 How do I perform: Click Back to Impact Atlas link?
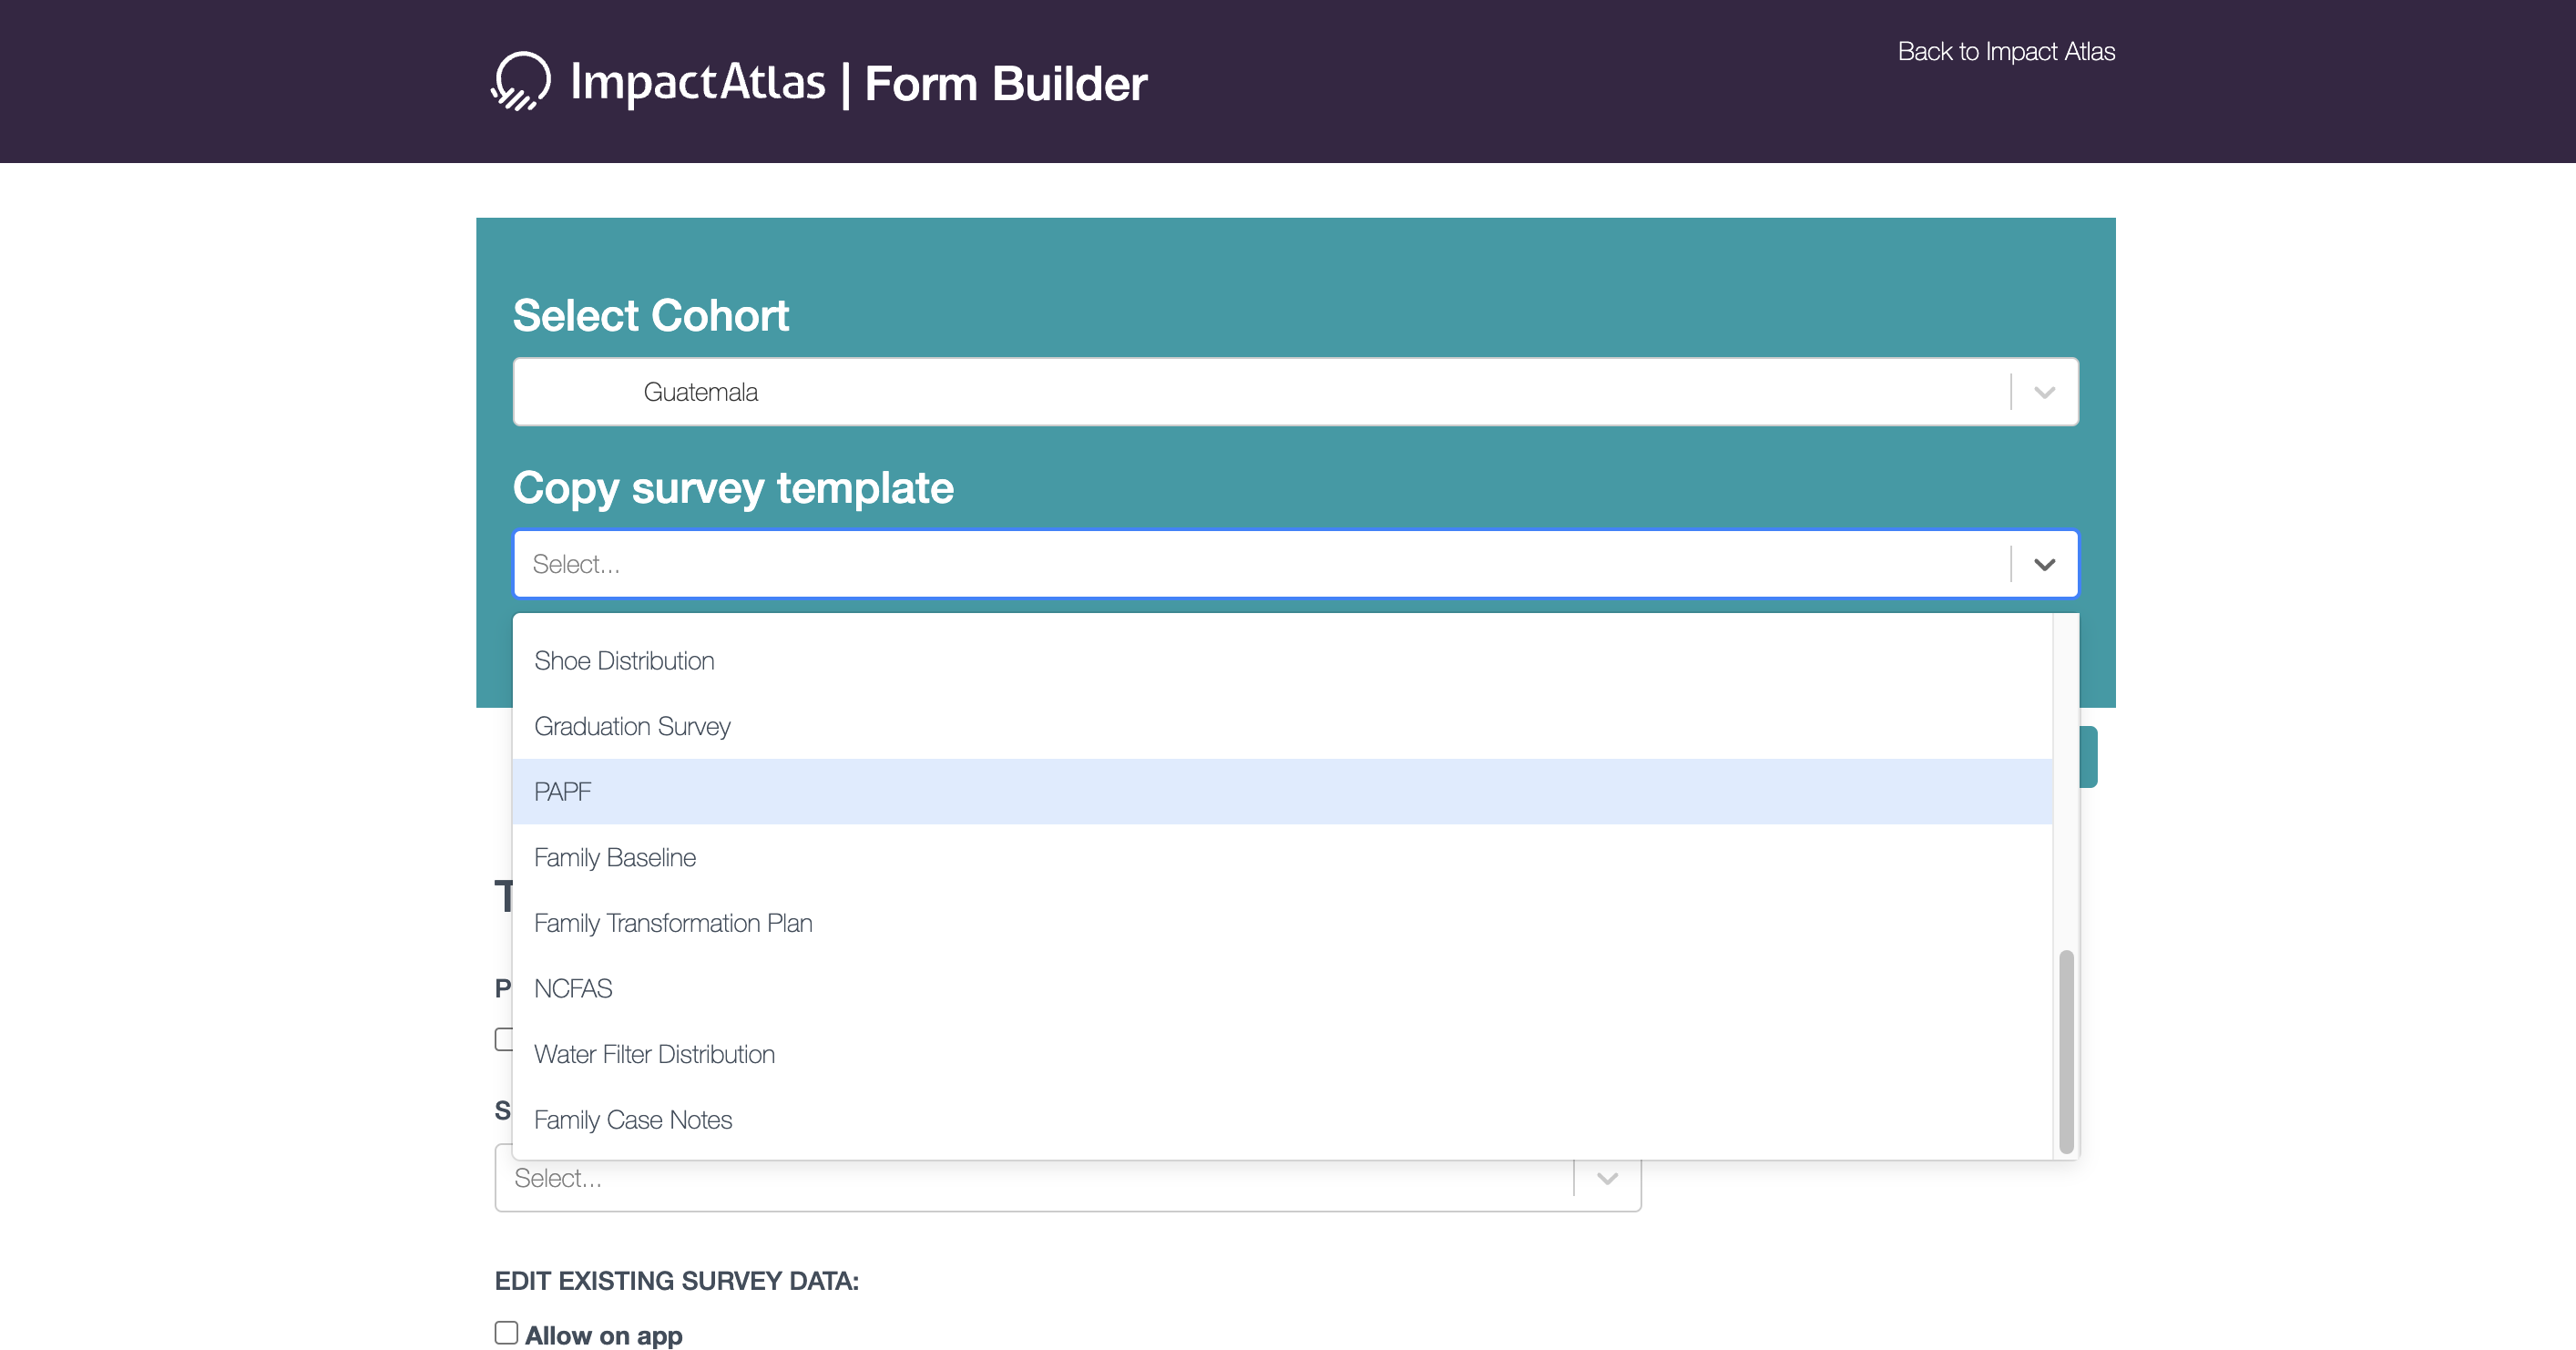coord(2005,51)
